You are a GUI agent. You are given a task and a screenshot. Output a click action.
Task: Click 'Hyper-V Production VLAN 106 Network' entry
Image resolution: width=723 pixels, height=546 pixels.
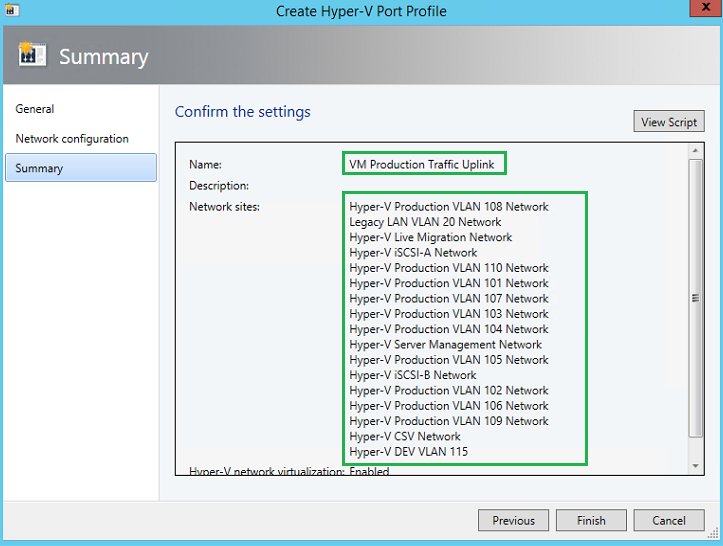449,405
